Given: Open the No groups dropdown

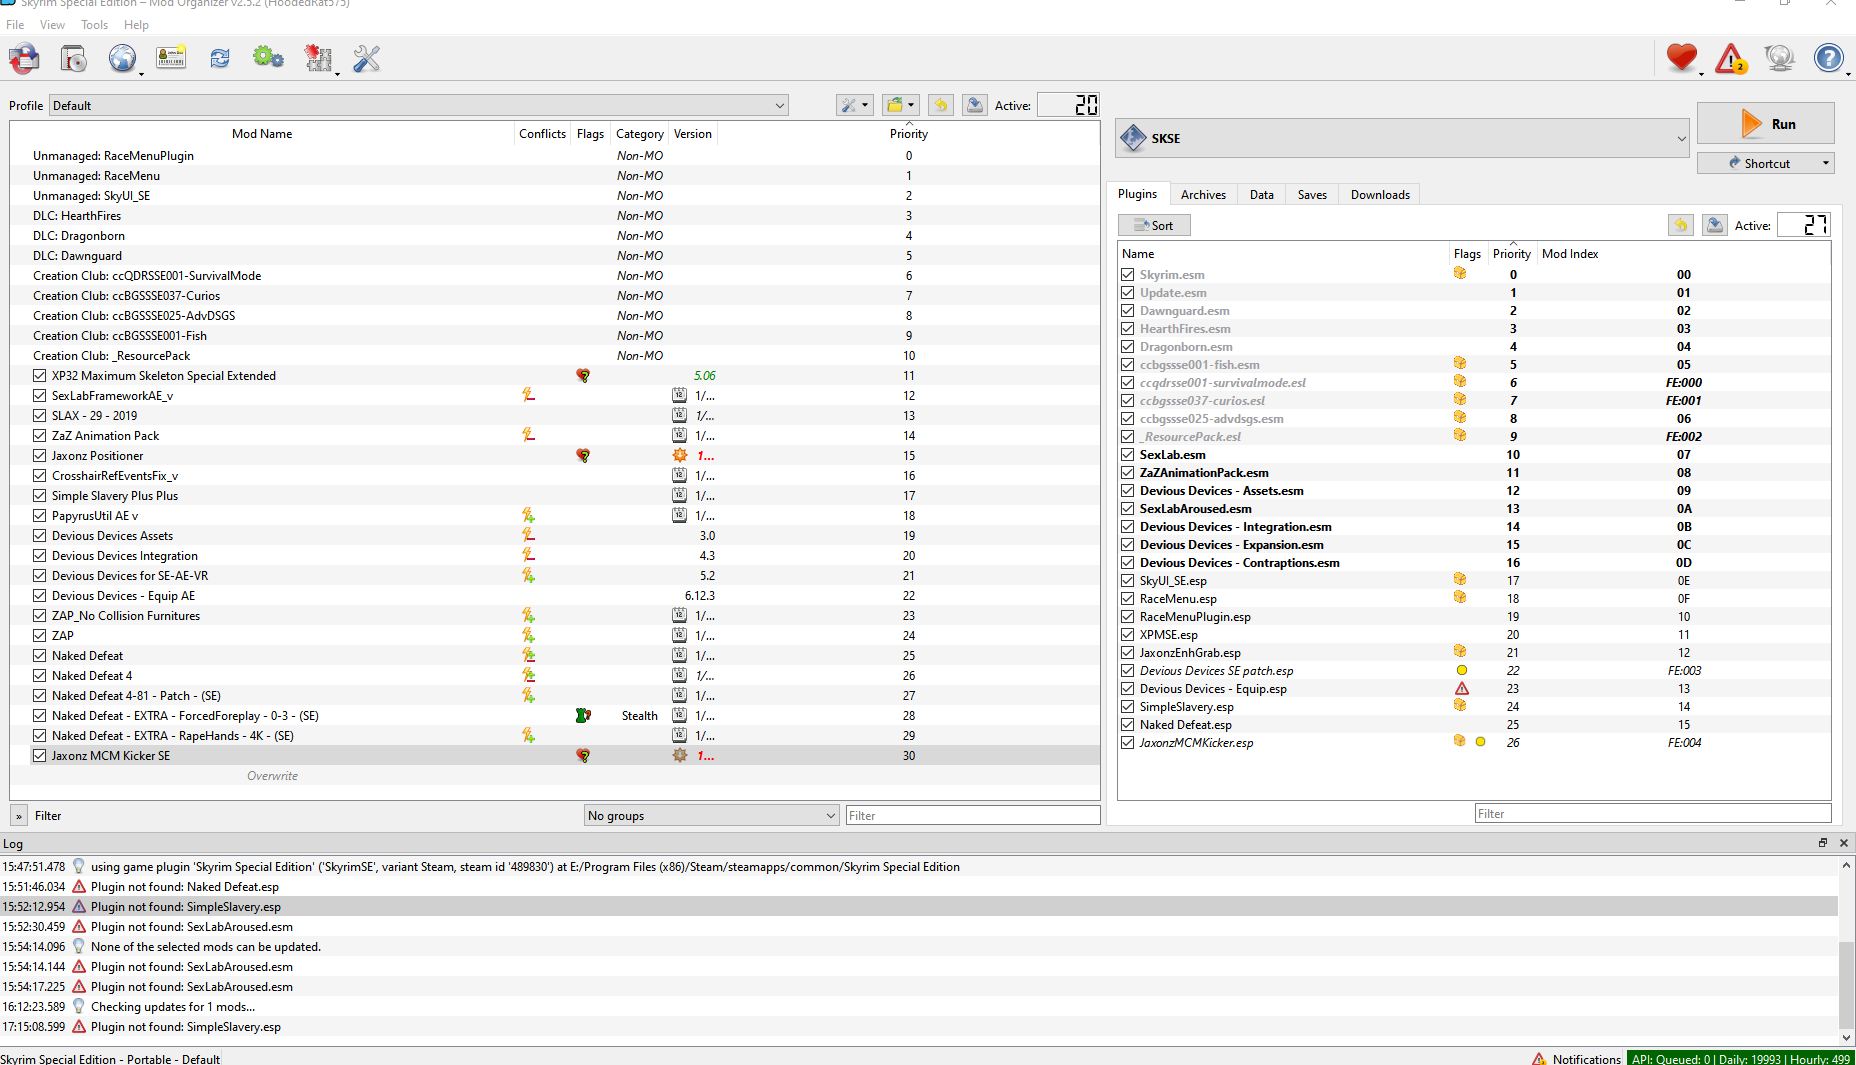Looking at the screenshot, I should click(x=829, y=815).
